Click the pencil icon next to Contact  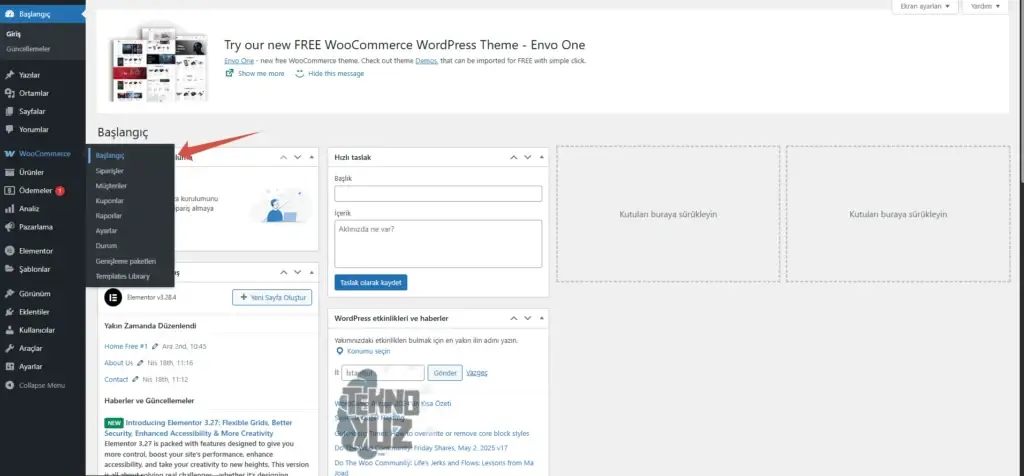click(x=135, y=379)
